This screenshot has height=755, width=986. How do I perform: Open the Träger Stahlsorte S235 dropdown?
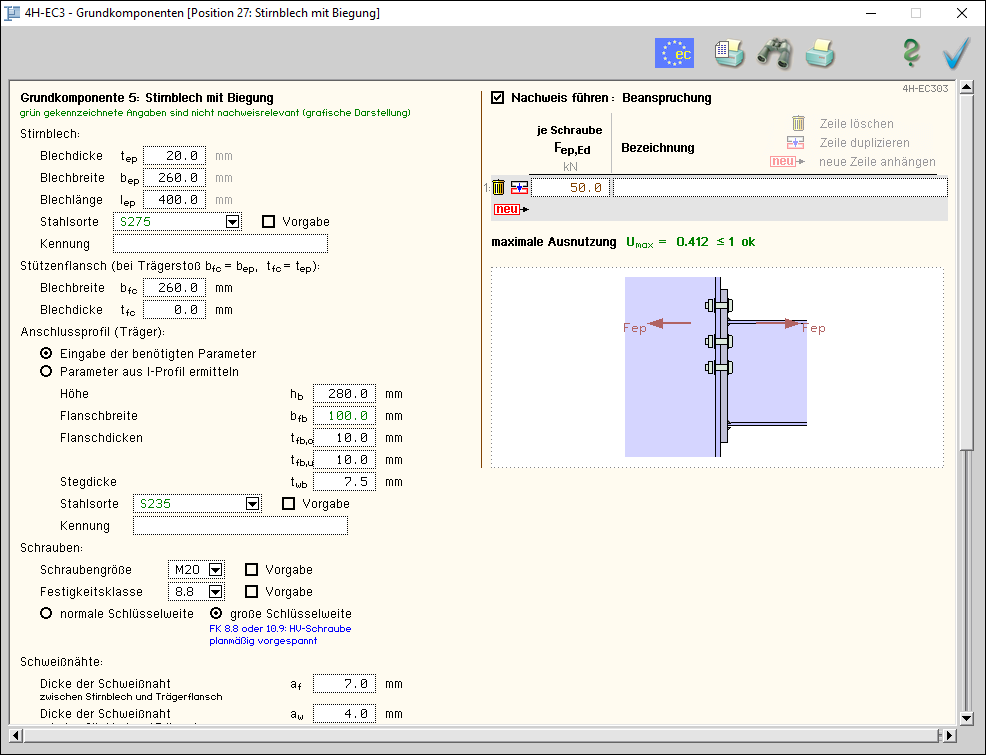pos(253,504)
